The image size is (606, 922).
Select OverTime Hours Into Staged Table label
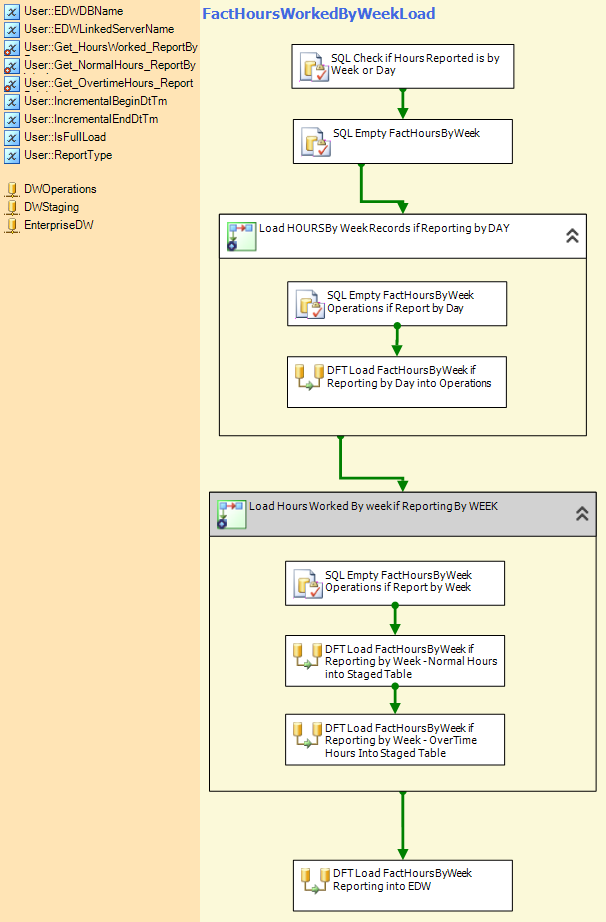coord(401,740)
